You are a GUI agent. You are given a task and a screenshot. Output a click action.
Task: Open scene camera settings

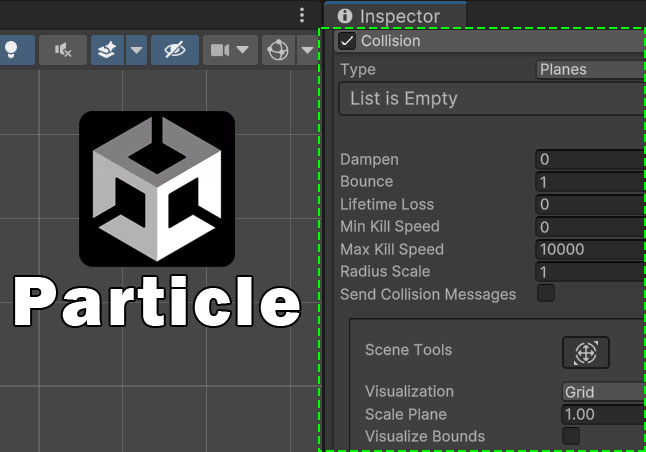(x=227, y=50)
